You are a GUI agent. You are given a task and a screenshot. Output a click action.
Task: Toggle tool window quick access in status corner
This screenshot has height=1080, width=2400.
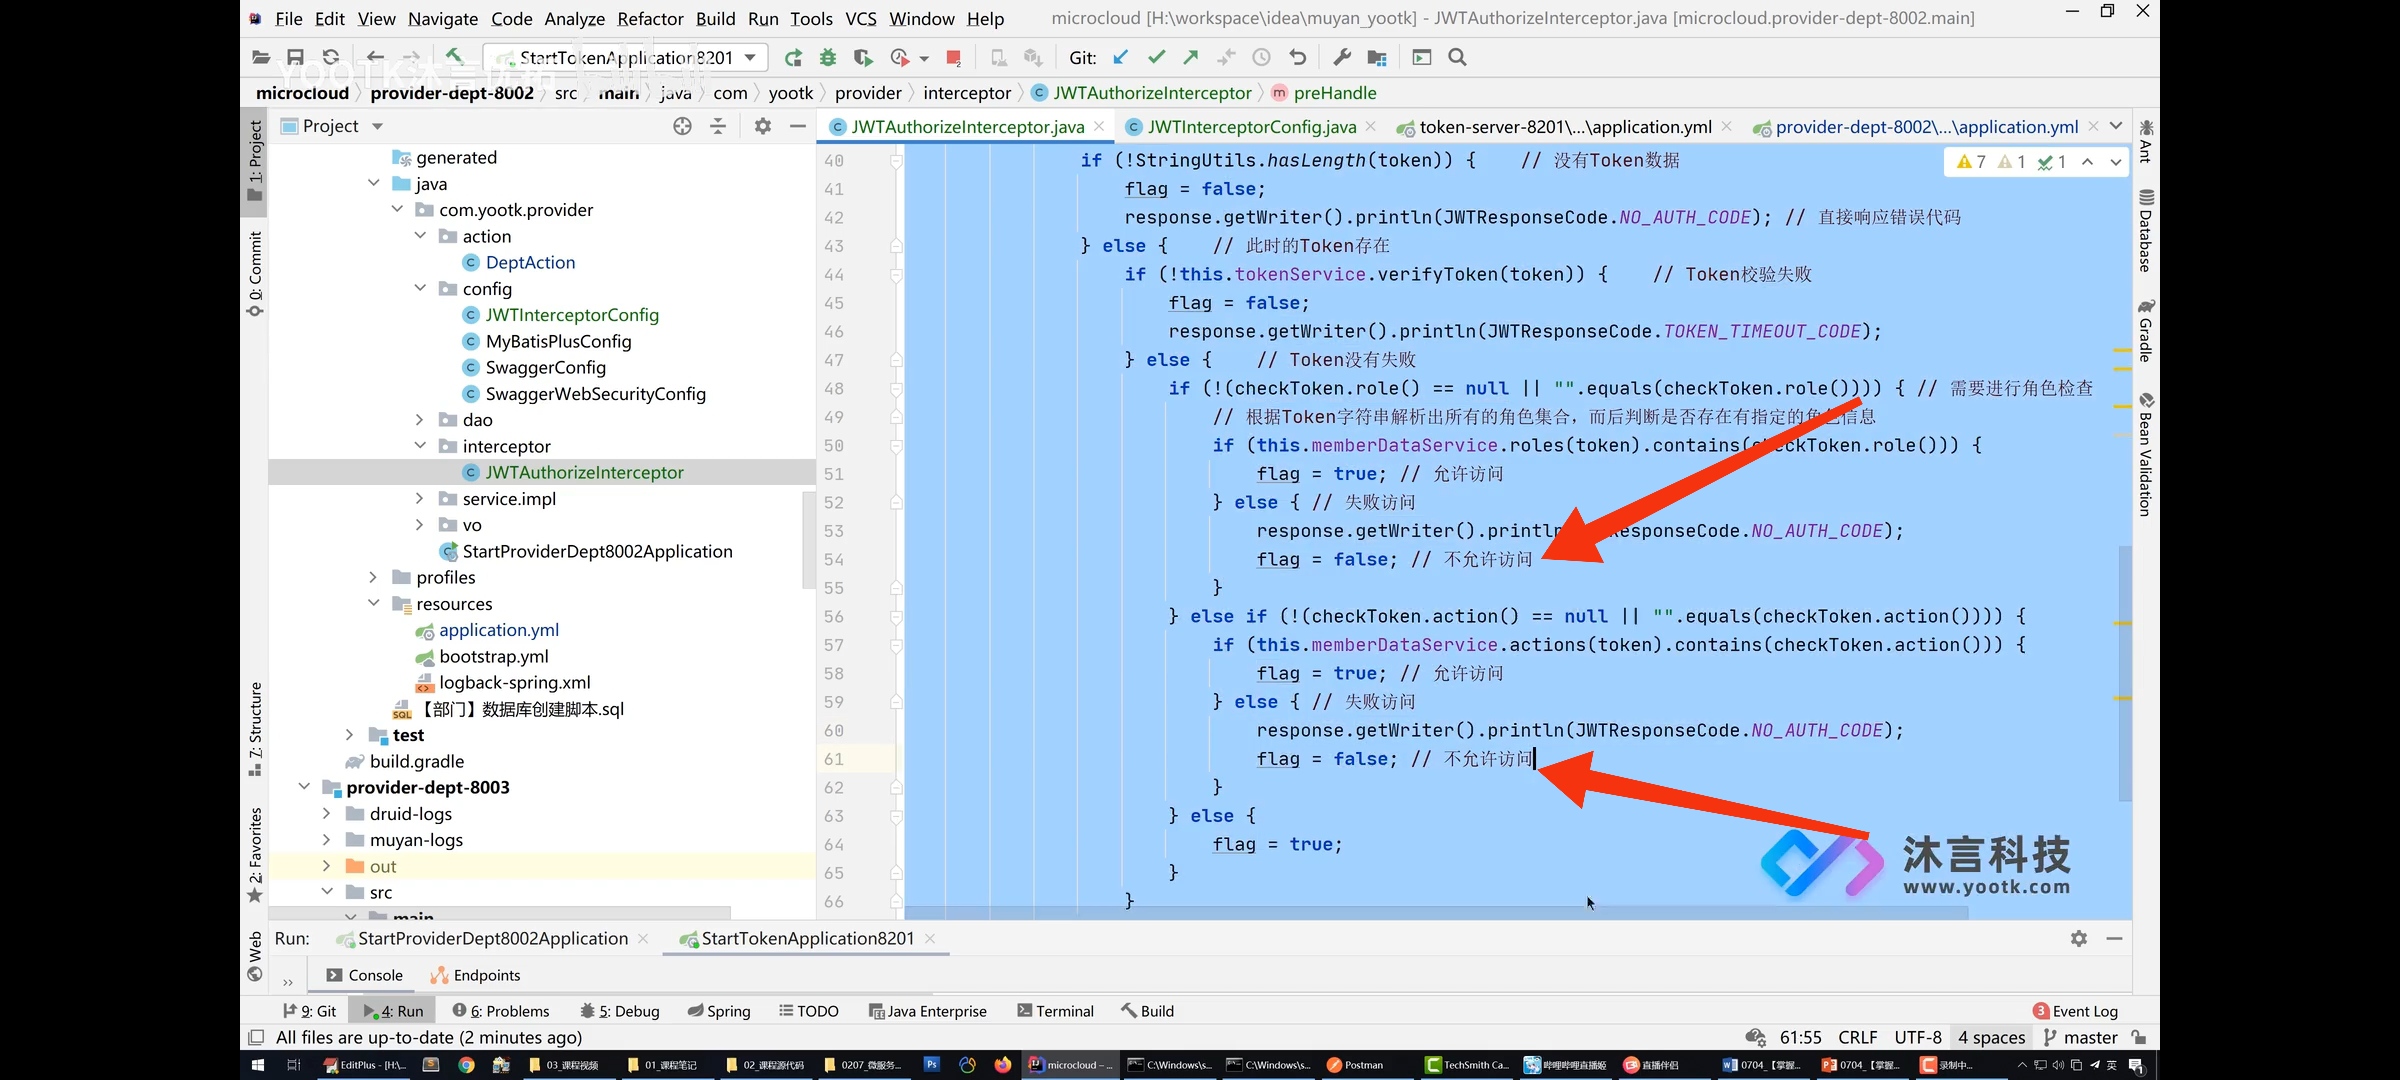256,1037
